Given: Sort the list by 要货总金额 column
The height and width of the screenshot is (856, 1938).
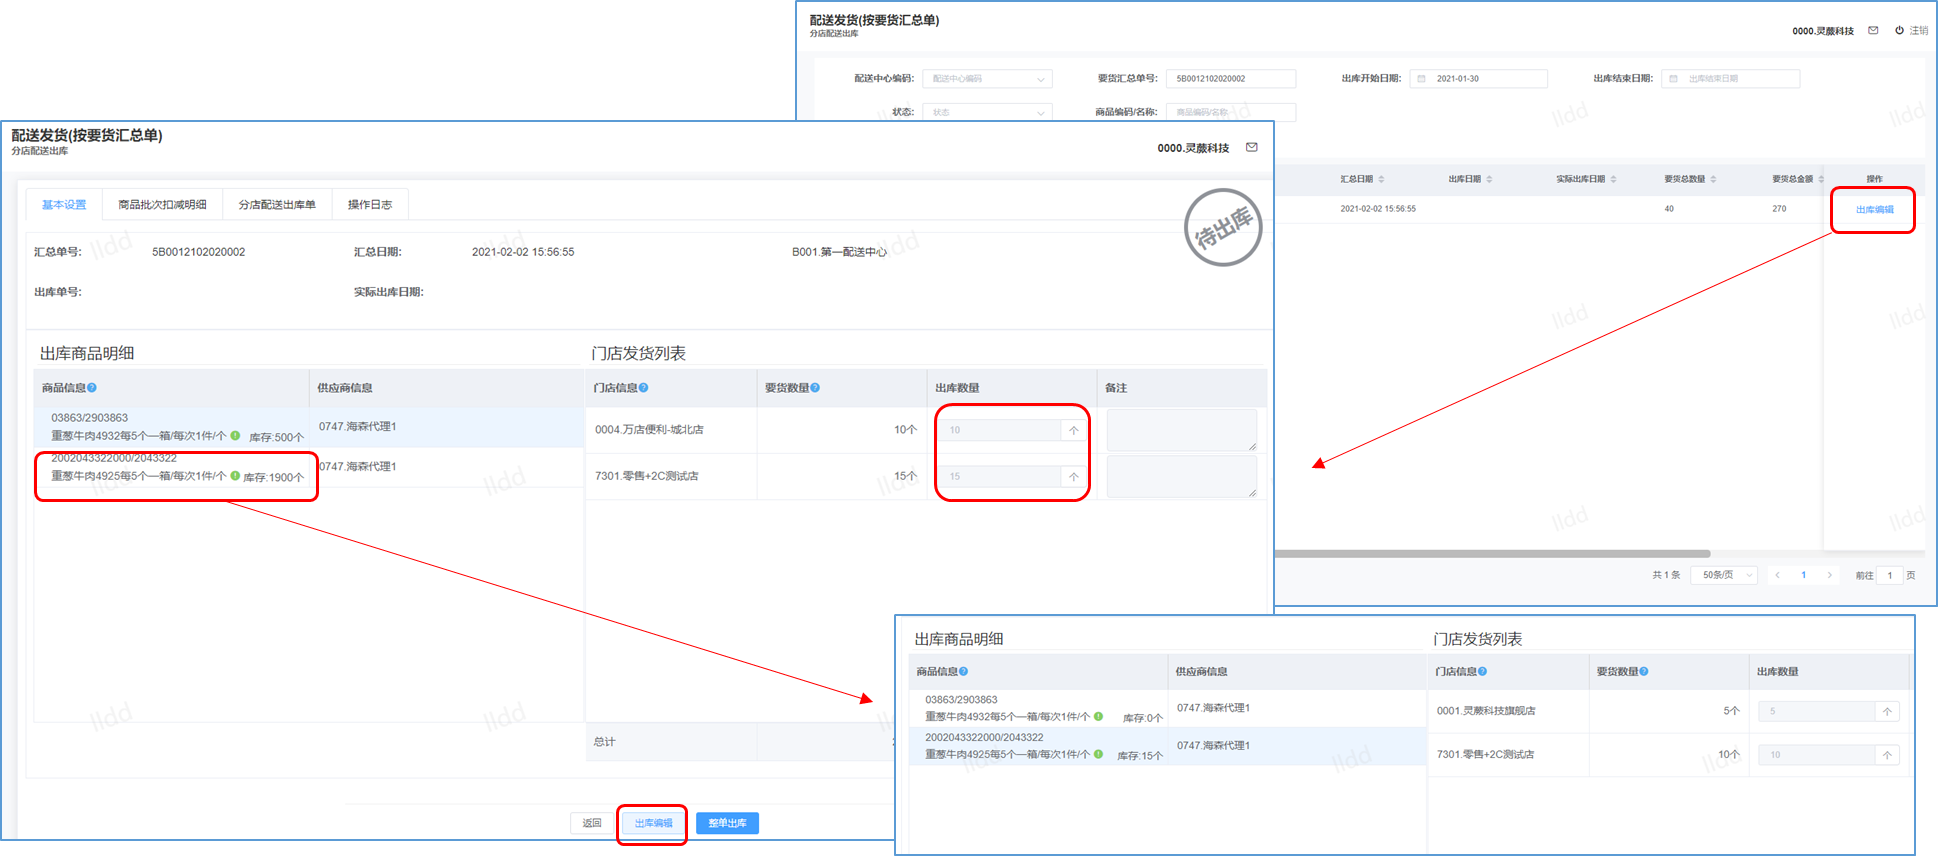Looking at the screenshot, I should 1821,179.
